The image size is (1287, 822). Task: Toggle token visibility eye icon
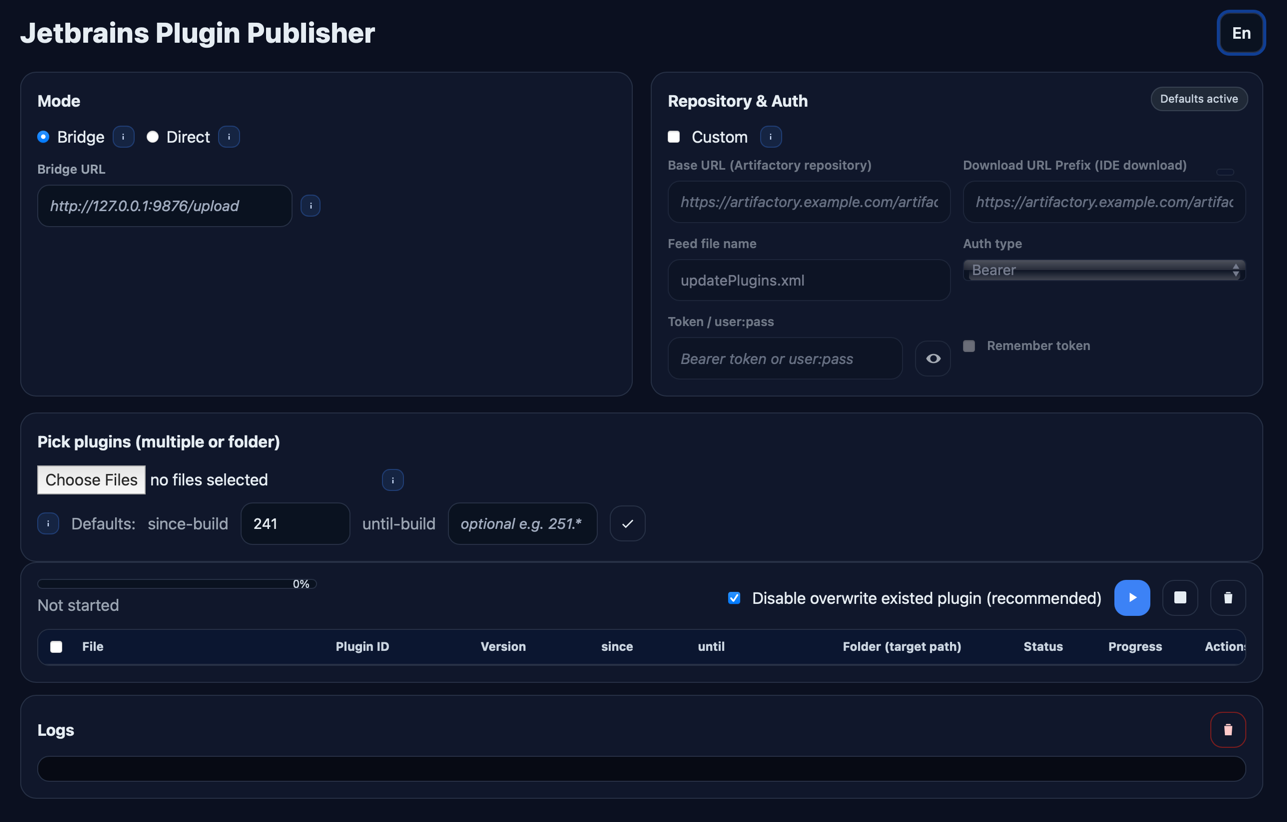coord(933,358)
